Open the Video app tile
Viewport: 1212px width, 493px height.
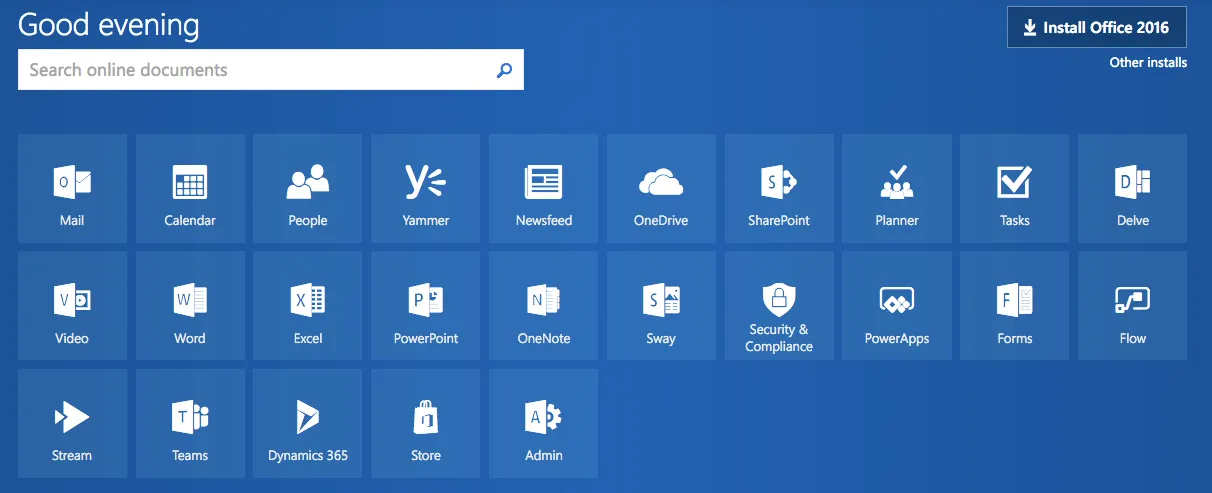pyautogui.click(x=72, y=306)
